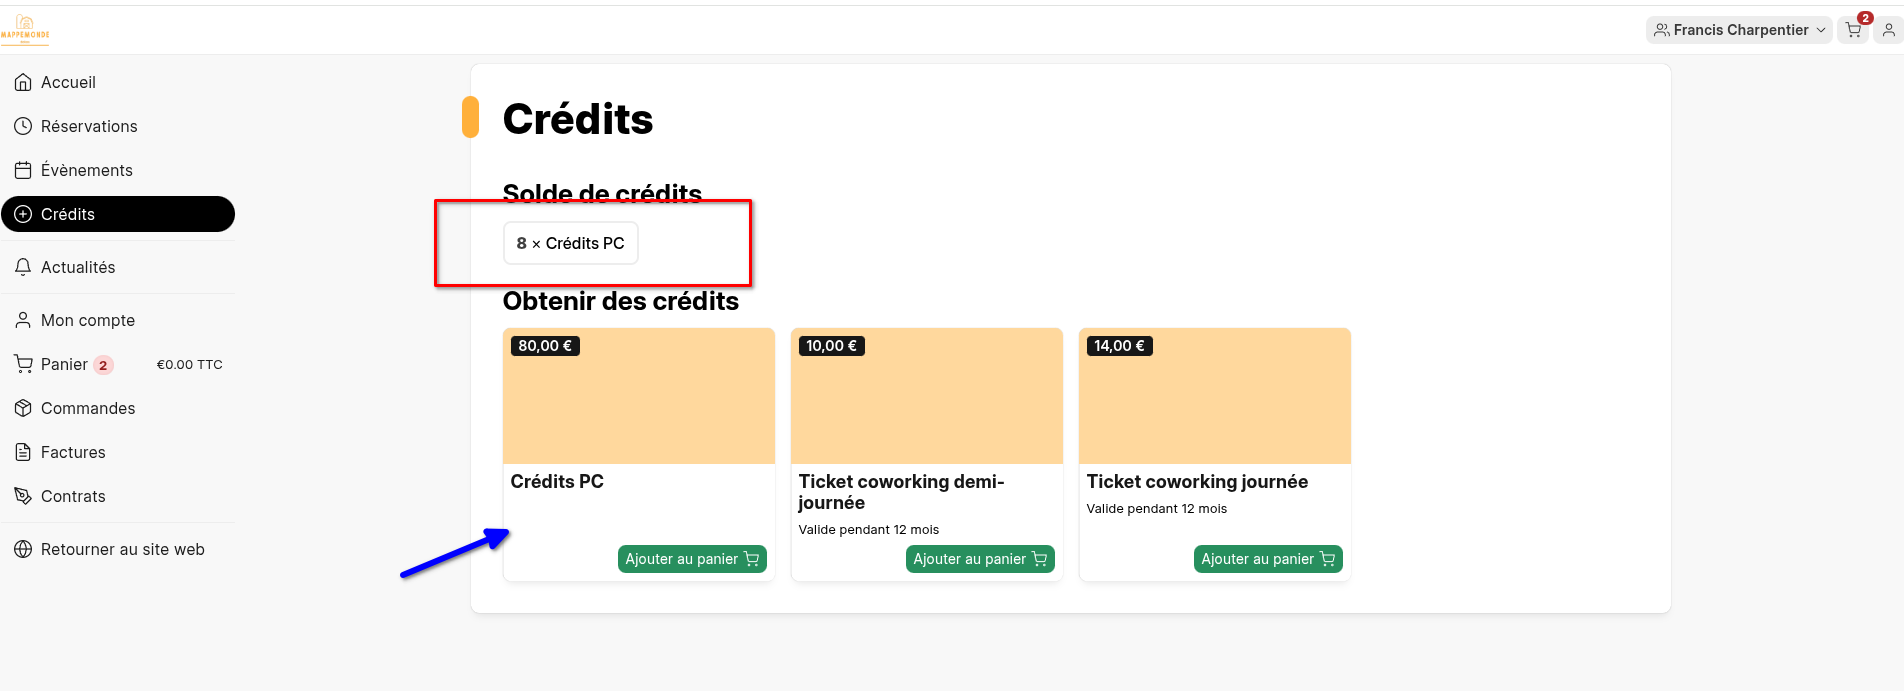
Task: Open the cart icon in top bar
Action: point(1853,30)
